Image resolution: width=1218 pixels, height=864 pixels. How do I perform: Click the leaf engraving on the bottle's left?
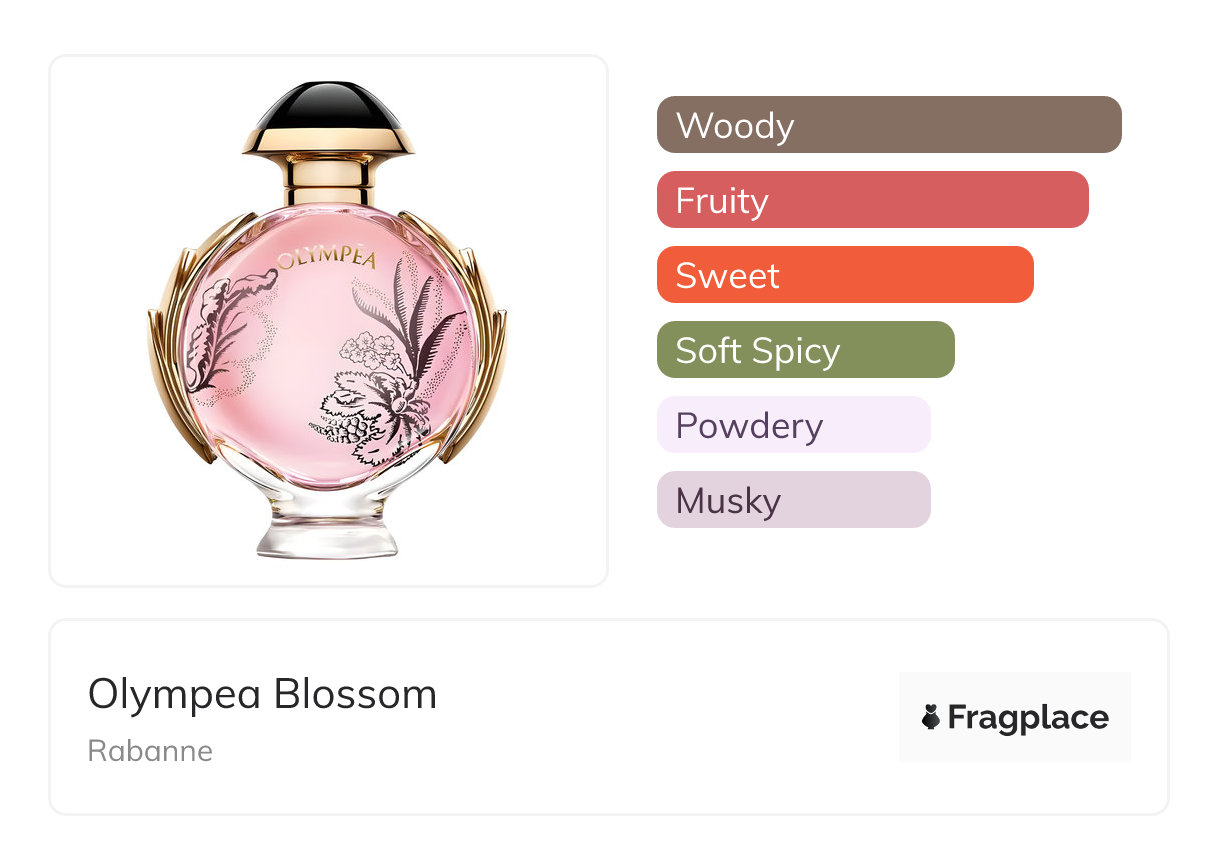228,332
